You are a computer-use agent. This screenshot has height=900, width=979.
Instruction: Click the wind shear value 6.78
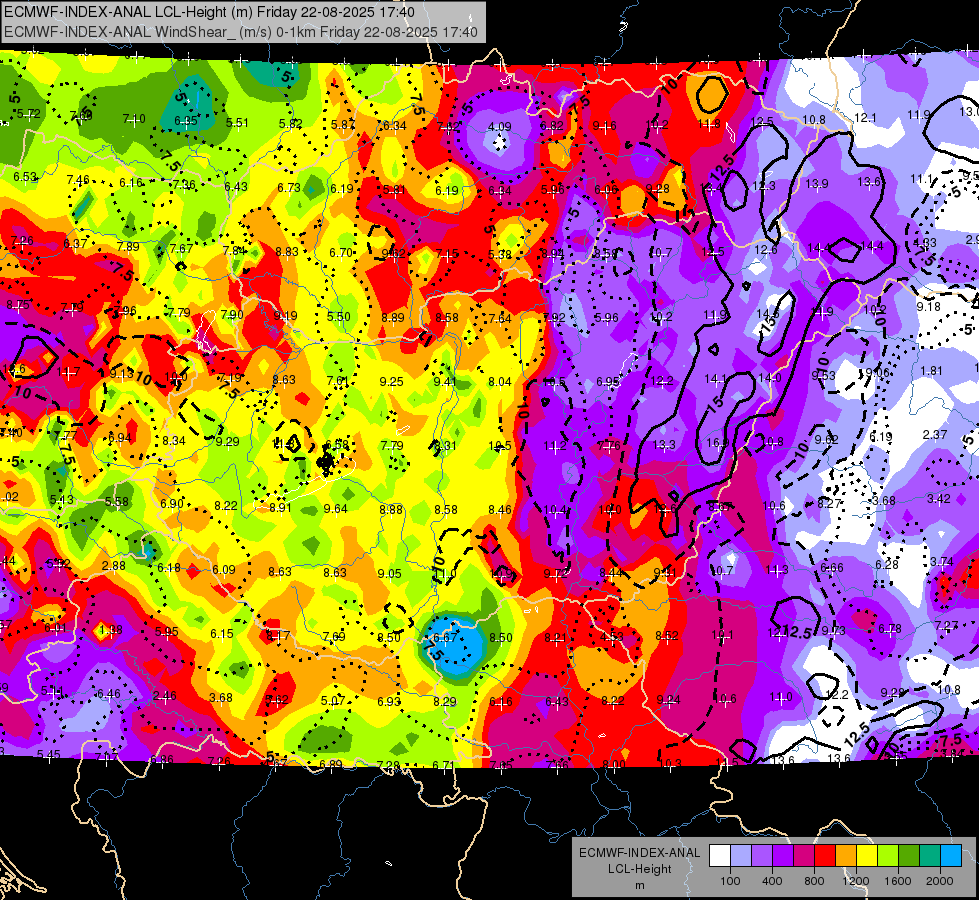(889, 628)
